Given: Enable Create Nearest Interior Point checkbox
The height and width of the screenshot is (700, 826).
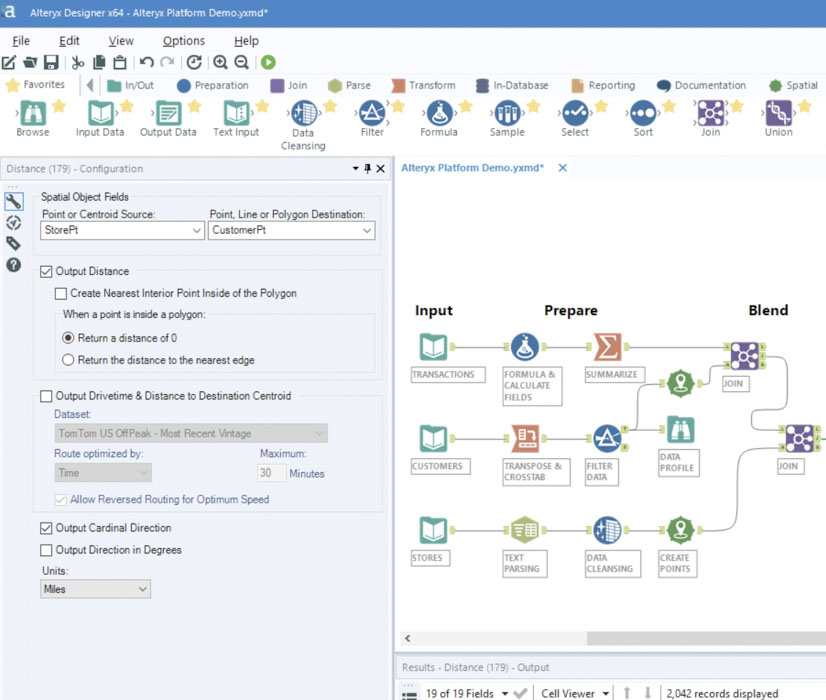Looking at the screenshot, I should coord(61,293).
